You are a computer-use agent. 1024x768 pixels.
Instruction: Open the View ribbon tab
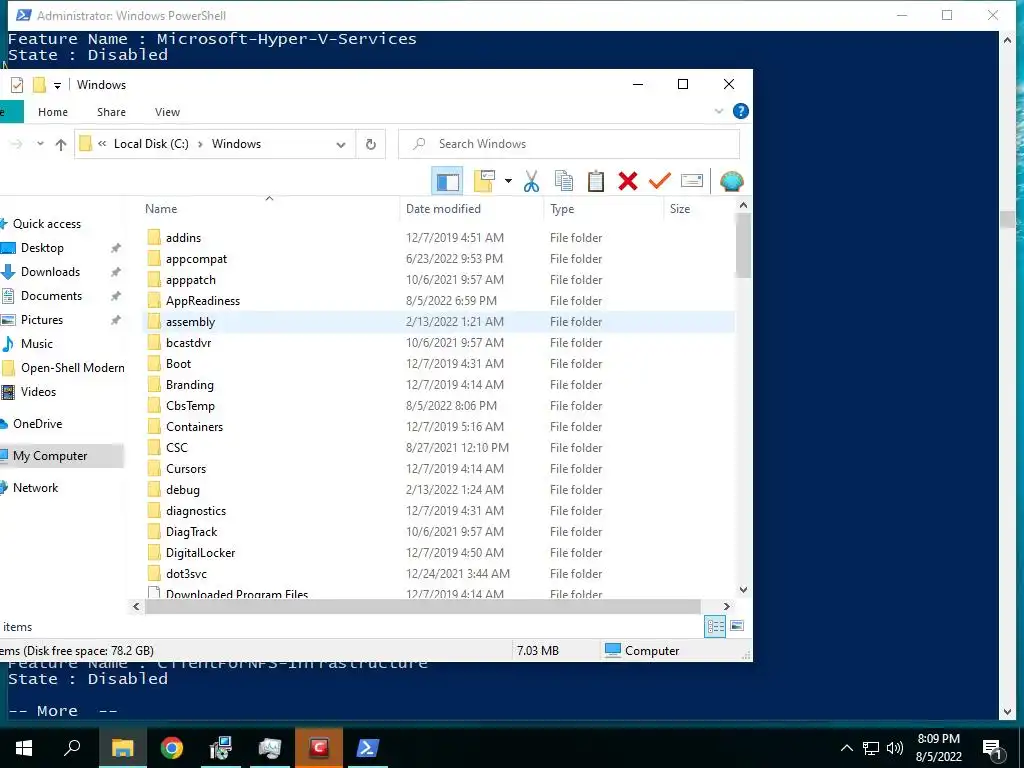(167, 112)
